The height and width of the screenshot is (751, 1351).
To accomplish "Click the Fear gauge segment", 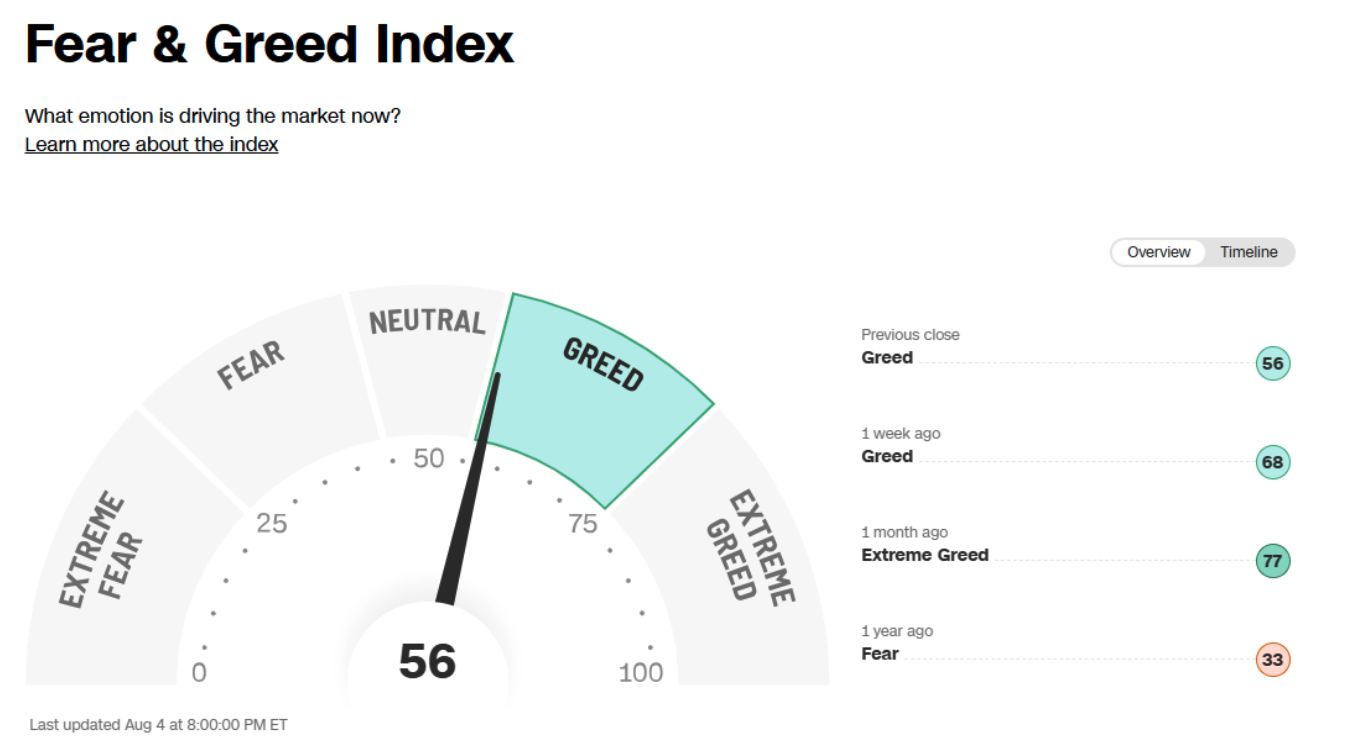I will [x=262, y=400].
